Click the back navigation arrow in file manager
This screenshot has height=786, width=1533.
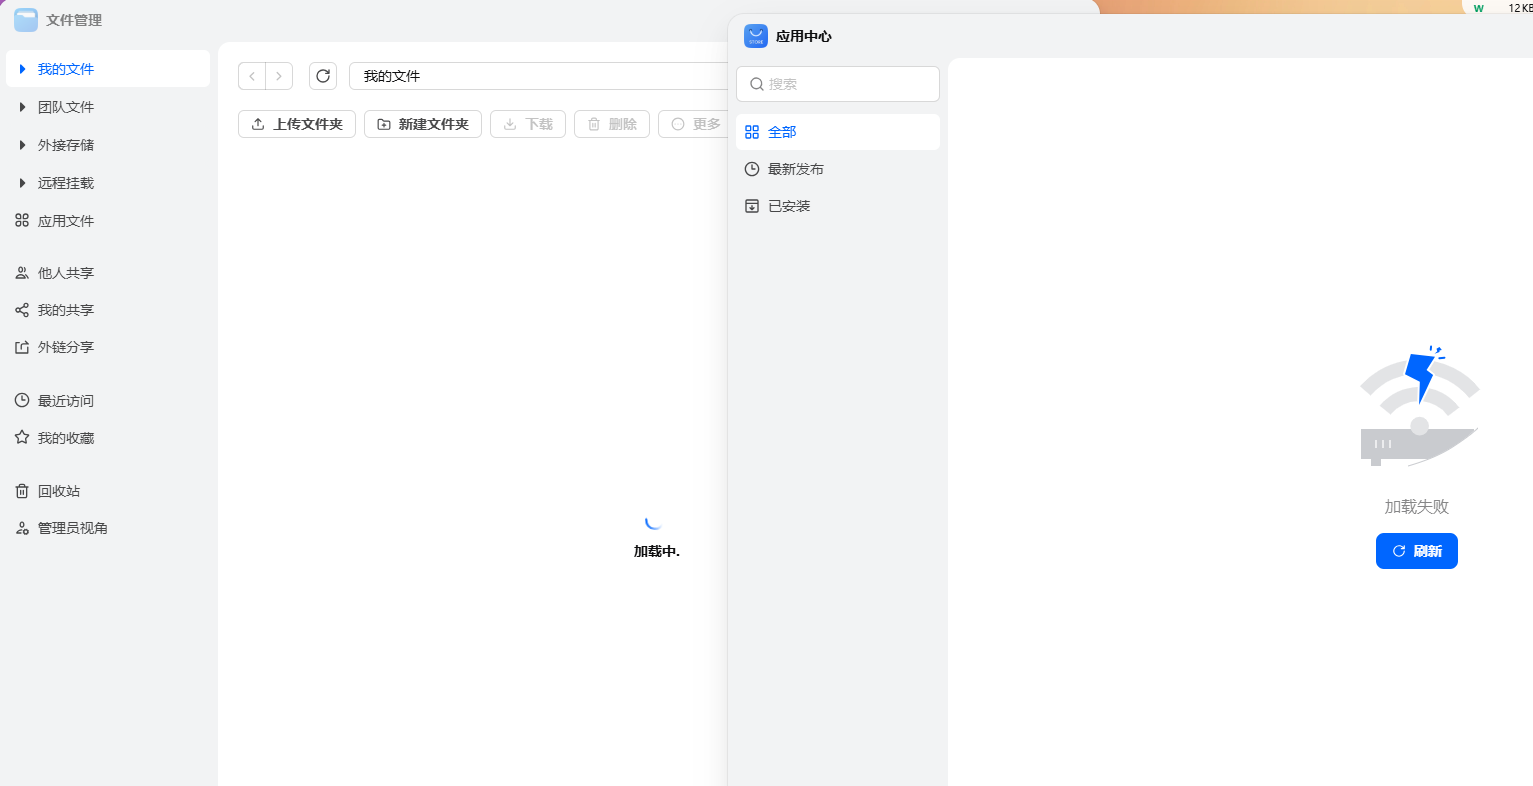[252, 76]
